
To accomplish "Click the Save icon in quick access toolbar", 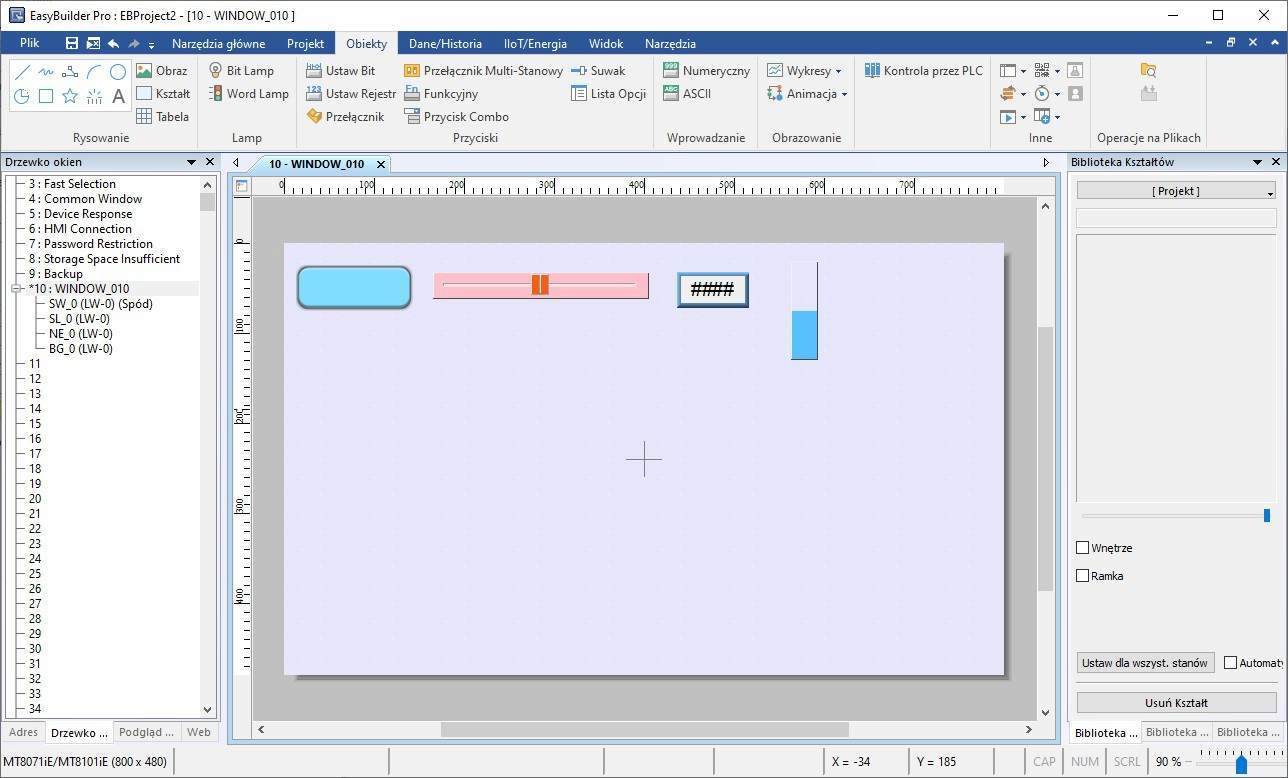I will [x=72, y=44].
